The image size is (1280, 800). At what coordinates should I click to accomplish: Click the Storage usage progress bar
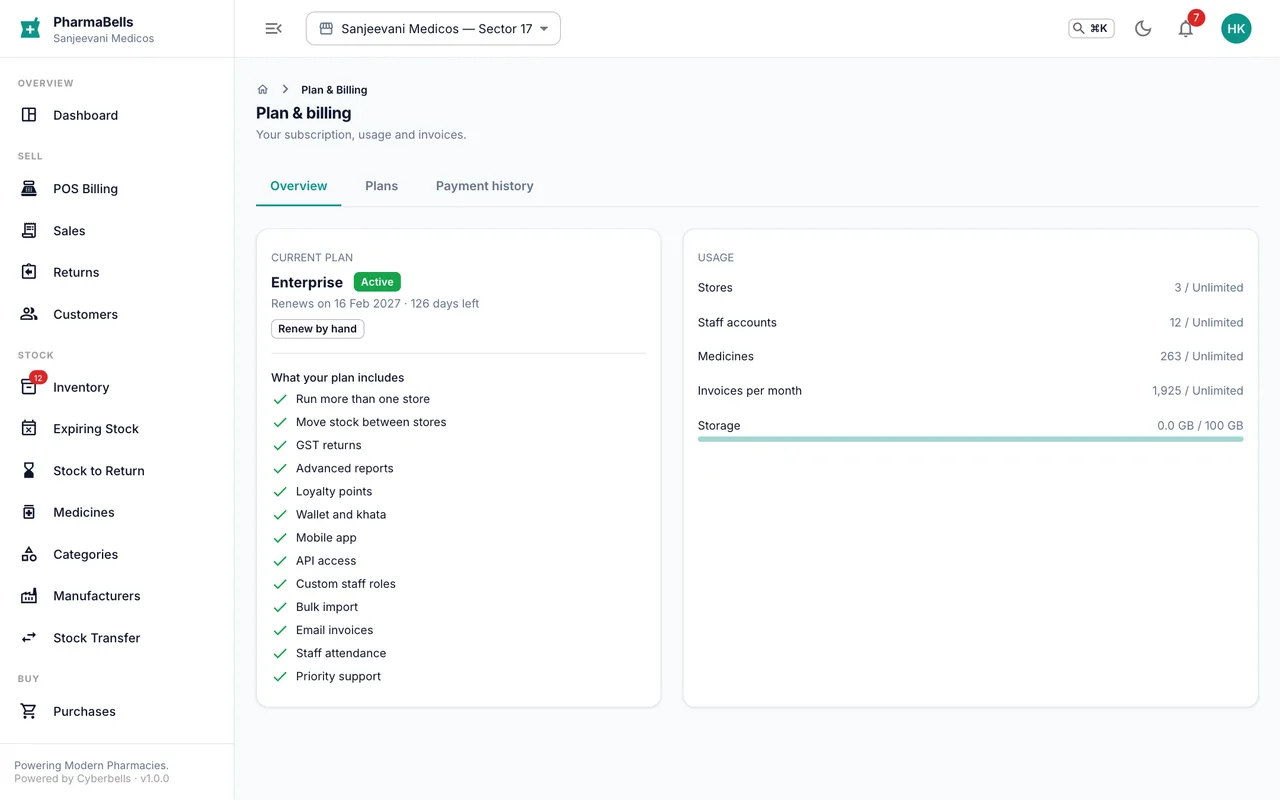click(x=970, y=439)
